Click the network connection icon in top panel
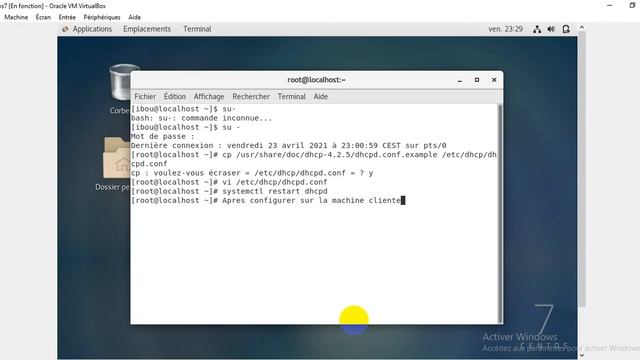 (537, 29)
